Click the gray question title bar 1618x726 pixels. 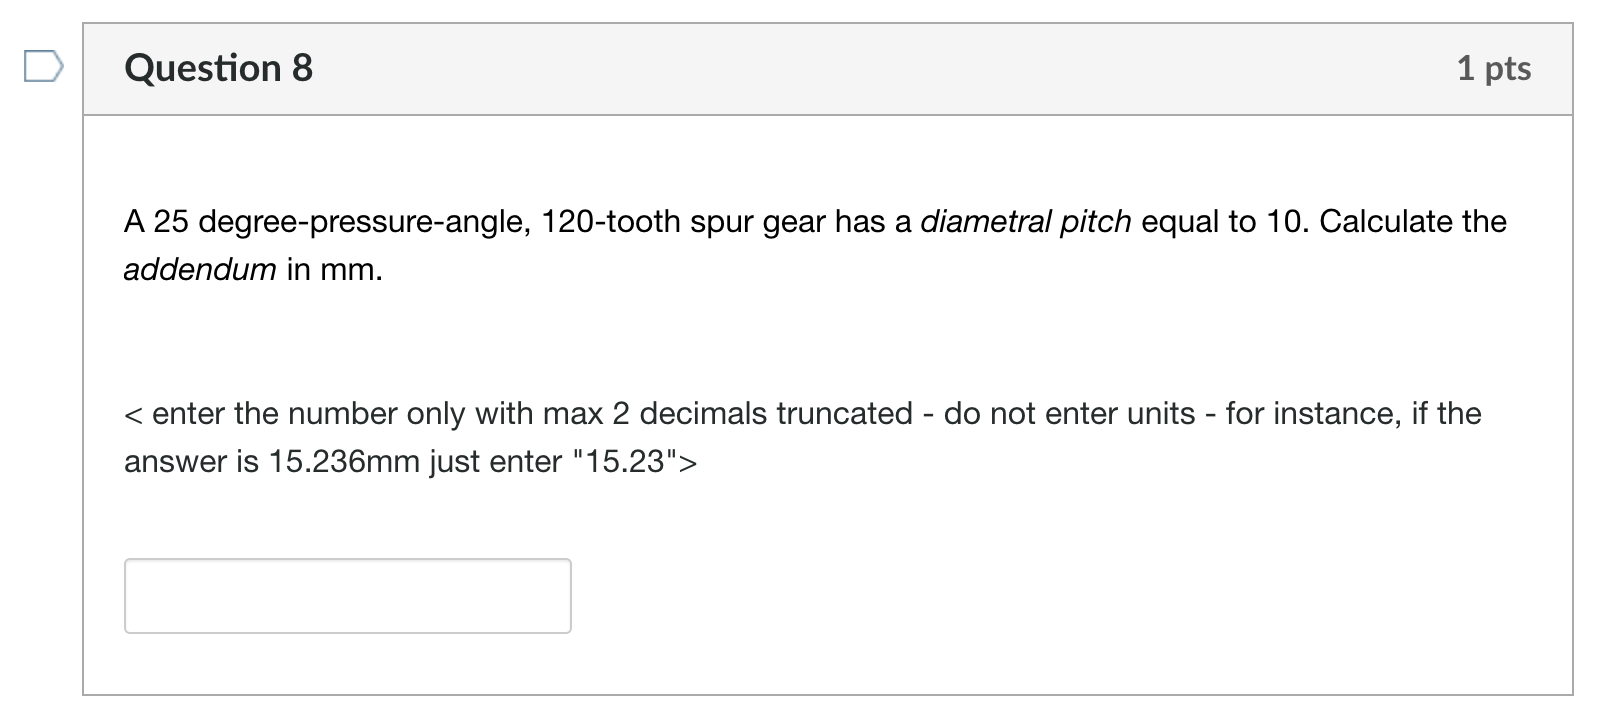coord(800,68)
